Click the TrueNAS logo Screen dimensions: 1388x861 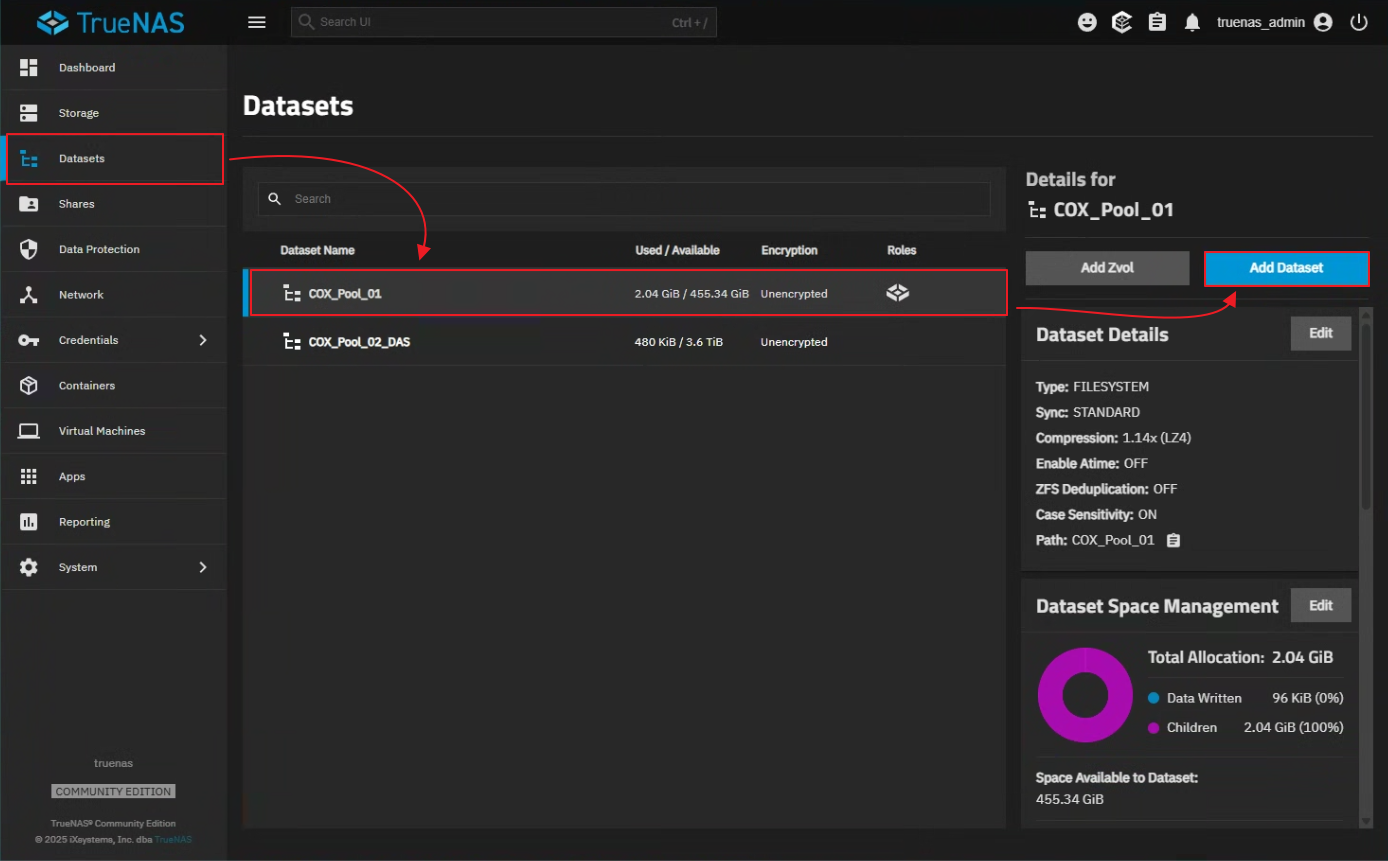point(110,22)
